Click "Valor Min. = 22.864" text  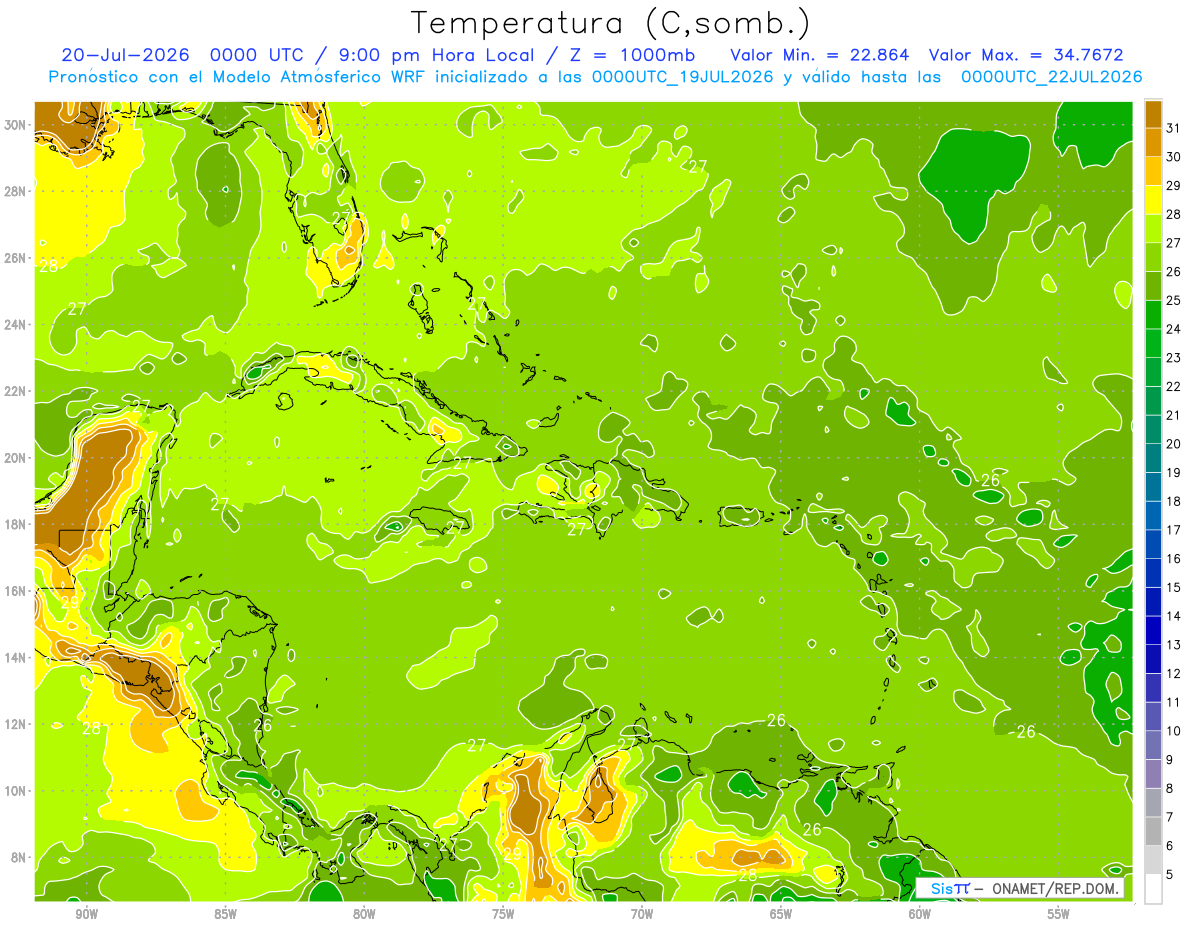coord(819,55)
